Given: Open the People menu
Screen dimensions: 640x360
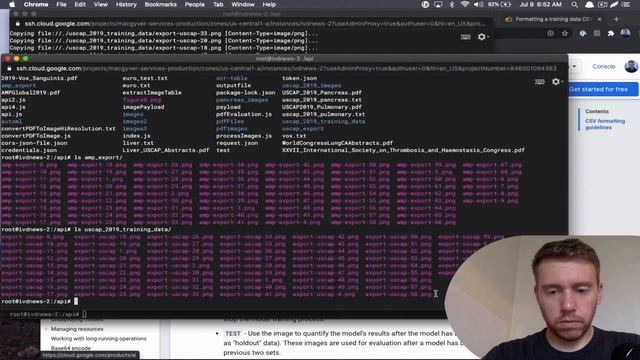Looking at the screenshot, I should pos(194,4).
